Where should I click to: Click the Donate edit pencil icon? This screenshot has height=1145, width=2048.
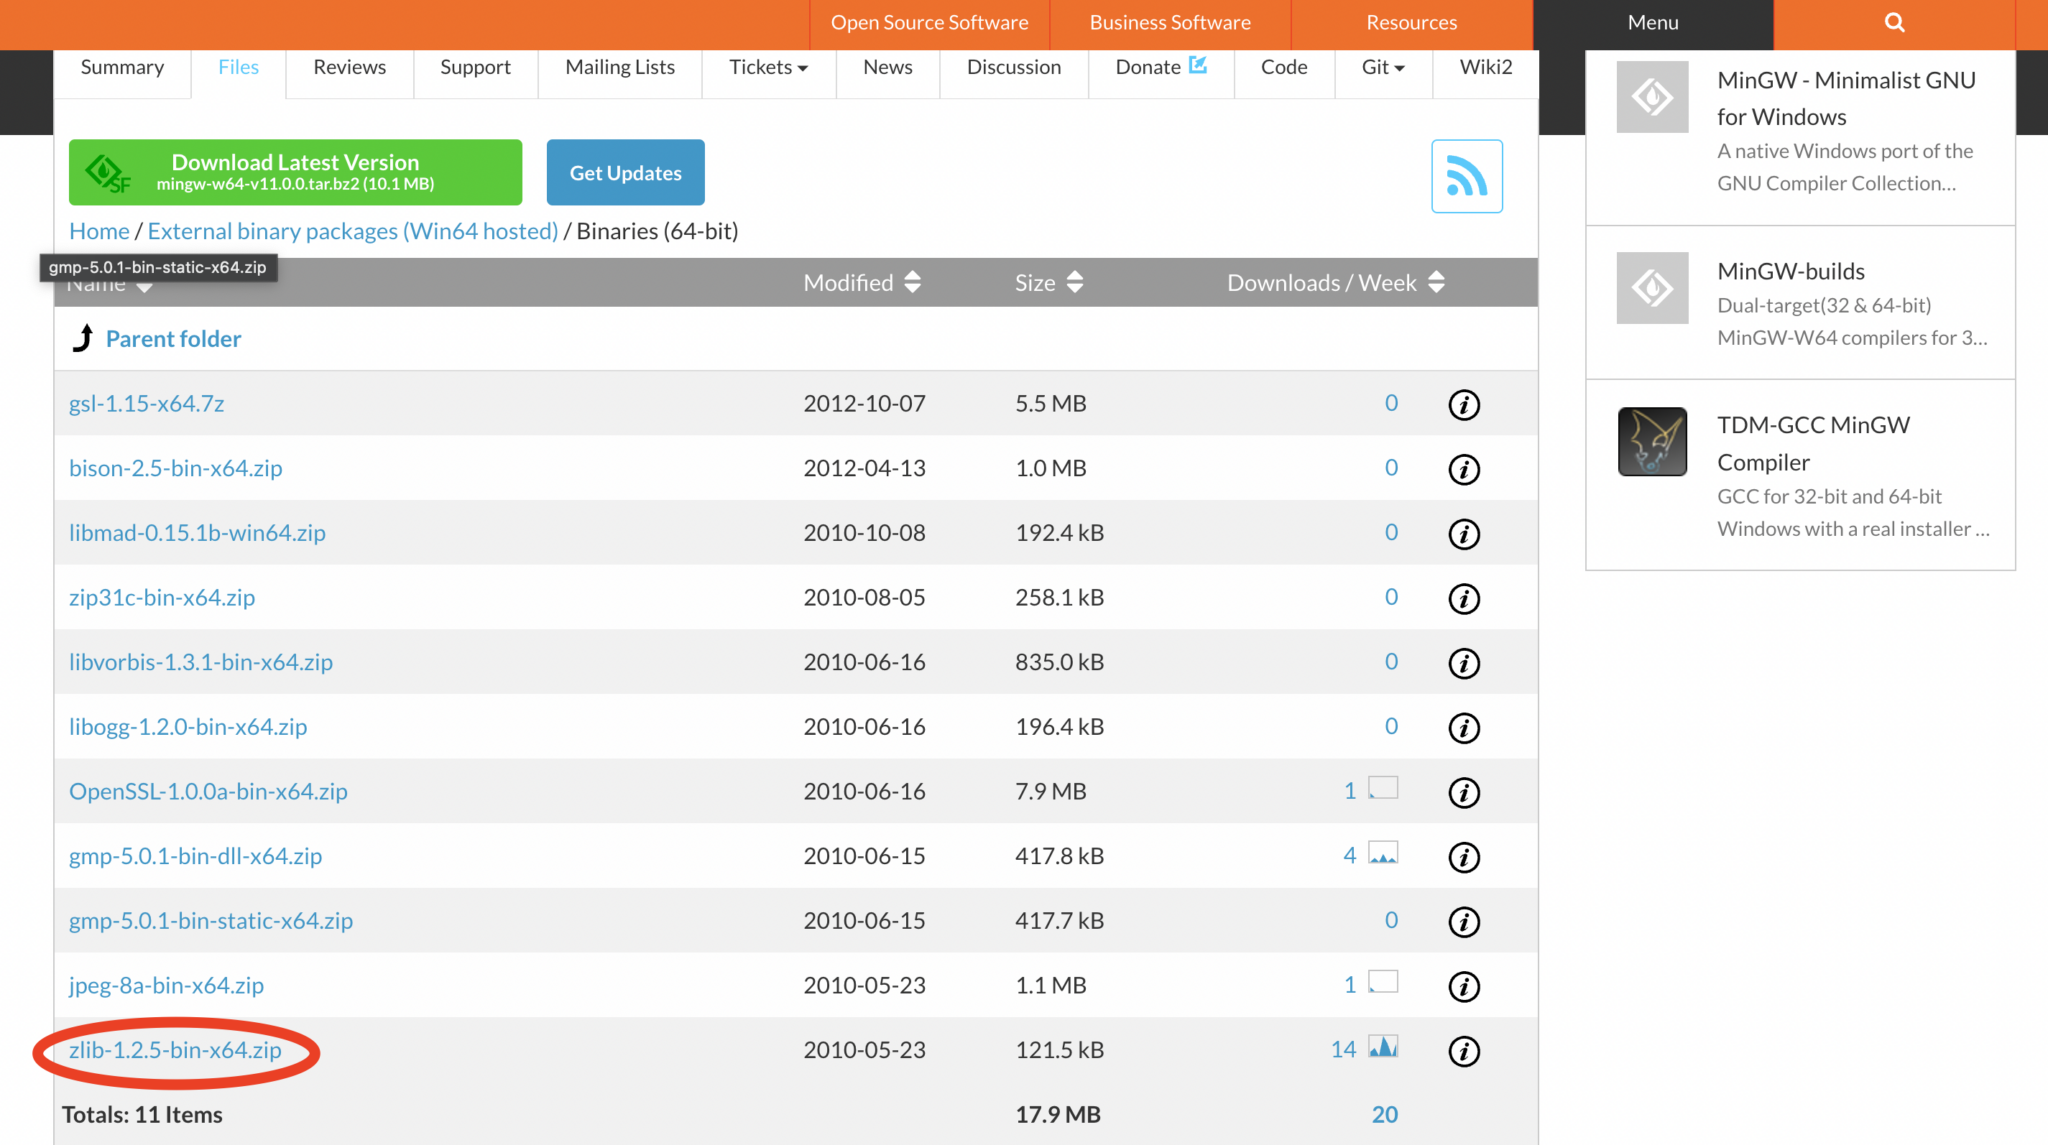click(1198, 65)
